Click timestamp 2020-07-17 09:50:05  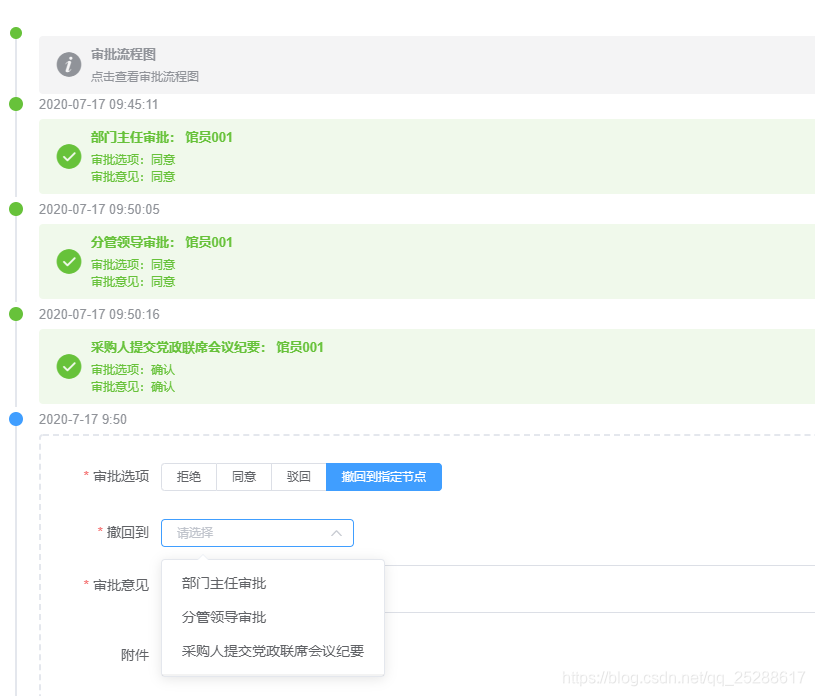(x=99, y=209)
